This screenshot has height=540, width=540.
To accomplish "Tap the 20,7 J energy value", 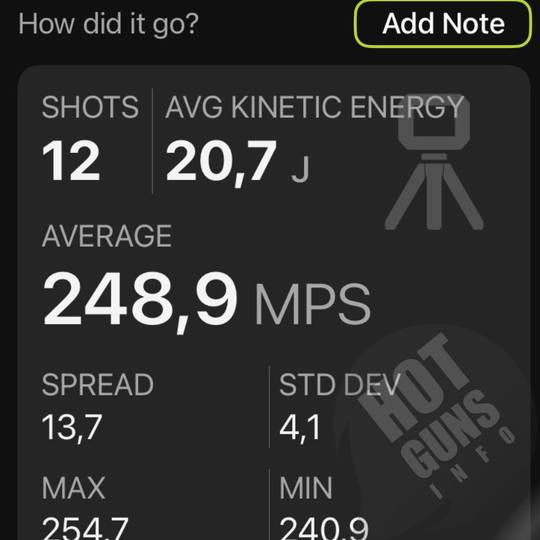I will point(238,163).
